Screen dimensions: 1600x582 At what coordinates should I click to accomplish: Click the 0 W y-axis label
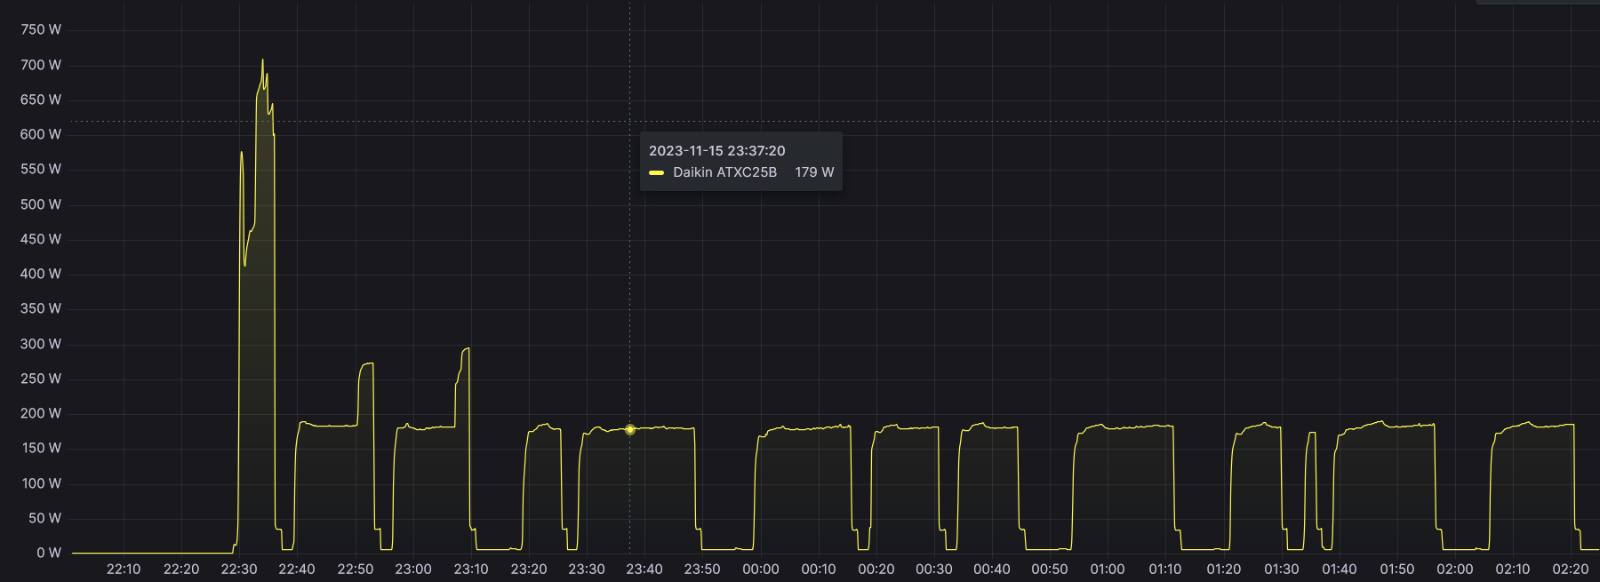[49, 552]
